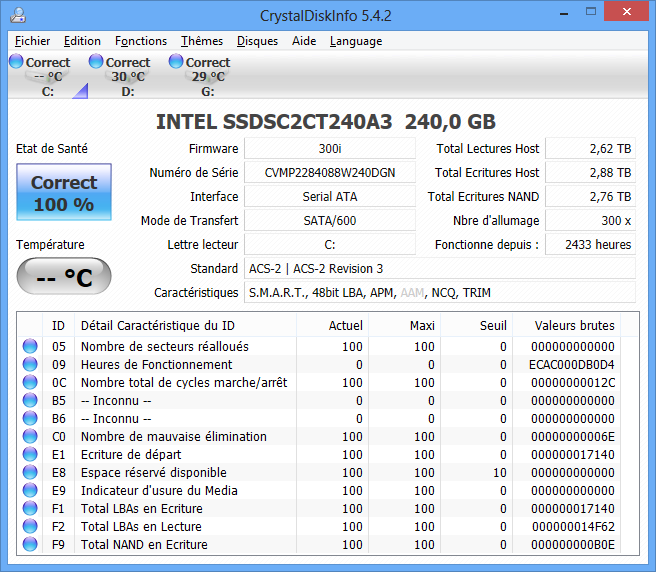The width and height of the screenshot is (656, 572).
Task: Click status orb for Espace réservé disponible
Action: click(x=30, y=473)
